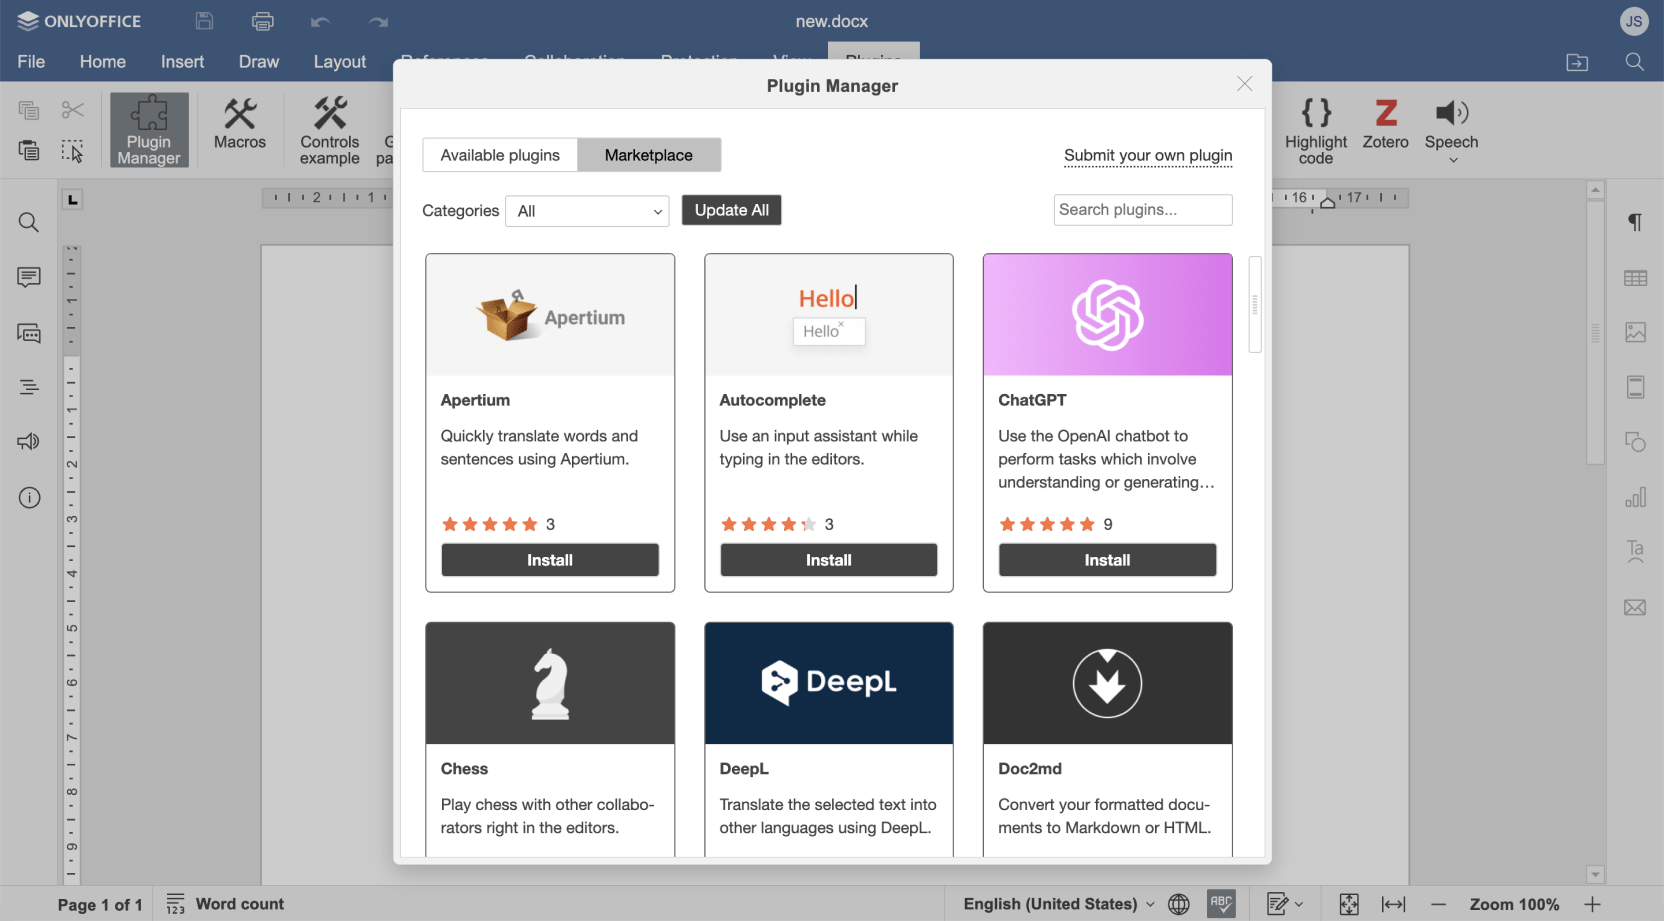Open Table settings in right sidebar
The width and height of the screenshot is (1664, 921).
[x=1635, y=278]
